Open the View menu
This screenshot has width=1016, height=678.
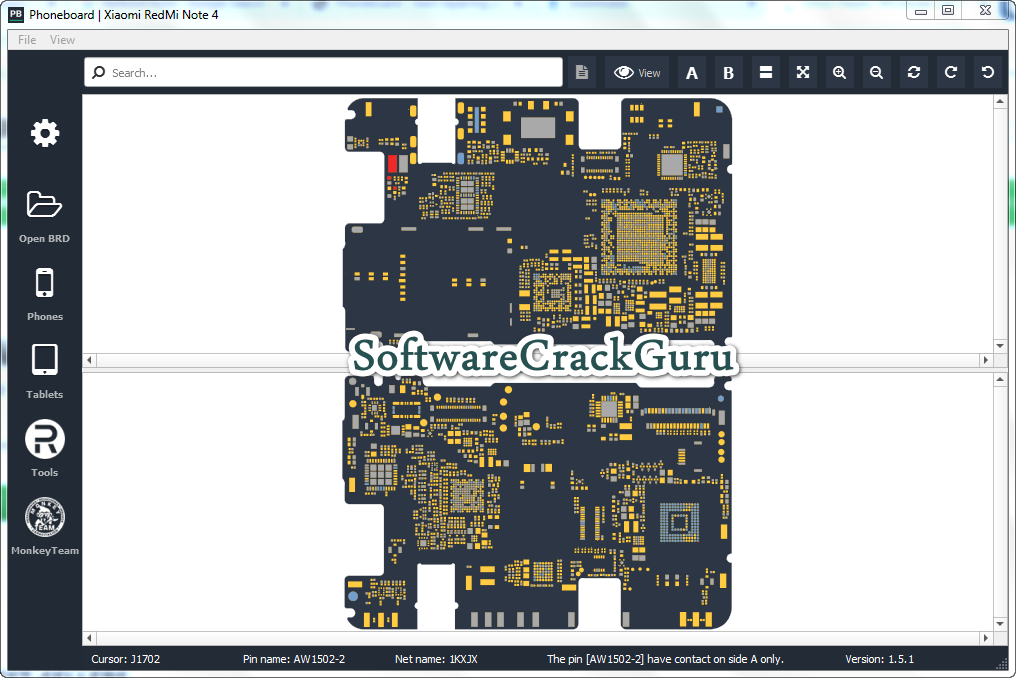point(62,40)
